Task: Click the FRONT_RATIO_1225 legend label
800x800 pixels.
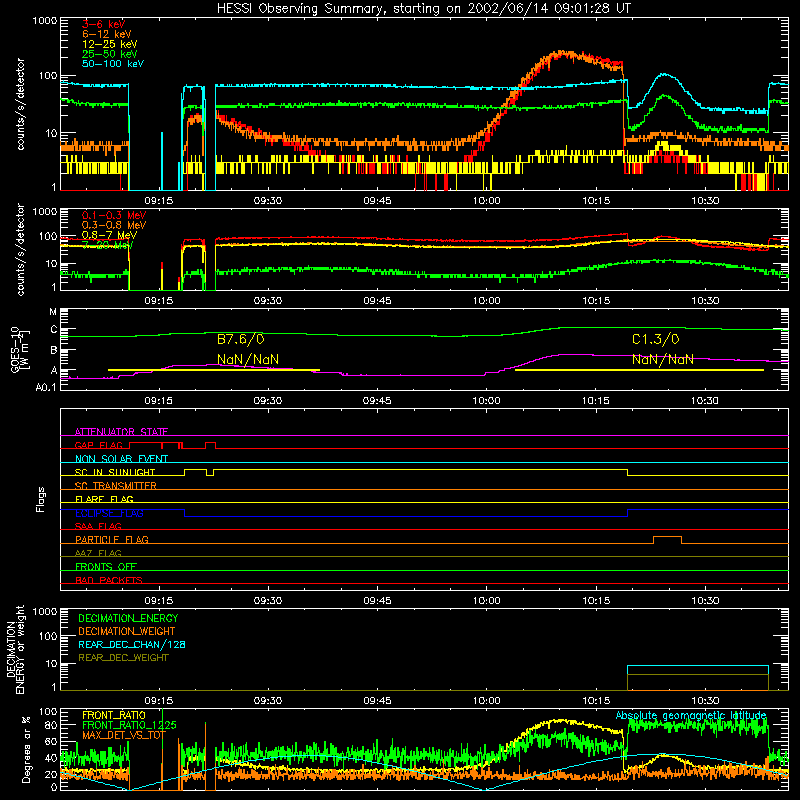Action: [x=129, y=725]
